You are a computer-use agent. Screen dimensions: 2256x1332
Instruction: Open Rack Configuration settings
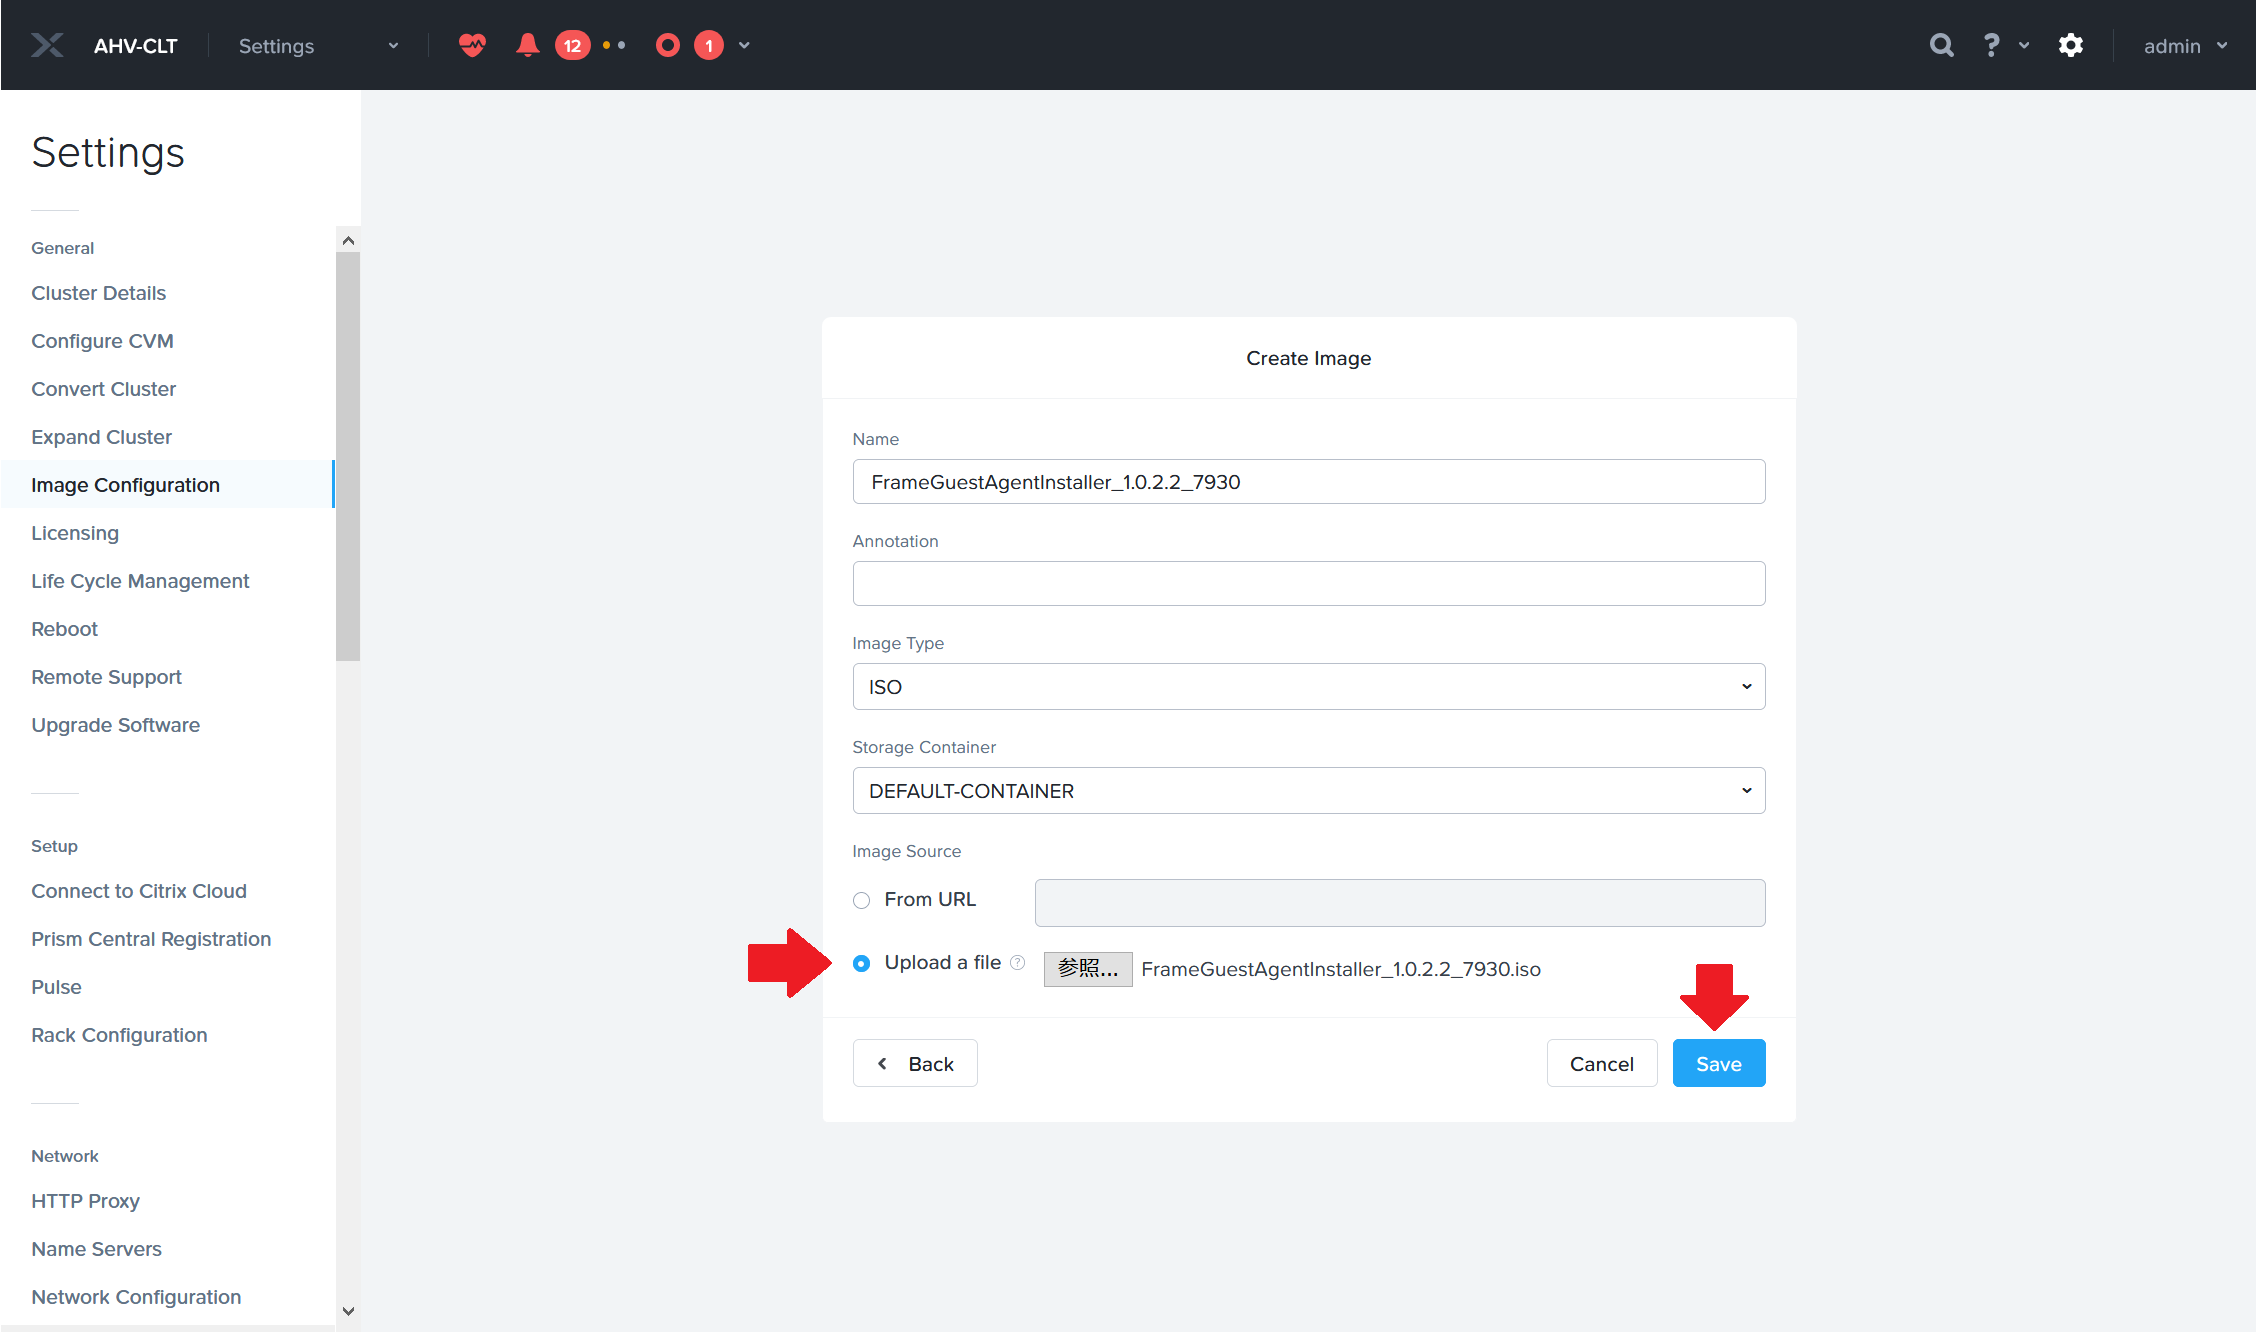point(119,1035)
